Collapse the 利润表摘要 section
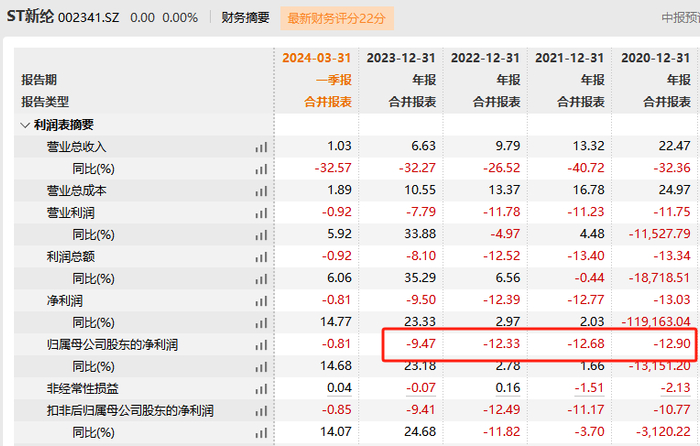The width and height of the screenshot is (700, 446). point(25,125)
